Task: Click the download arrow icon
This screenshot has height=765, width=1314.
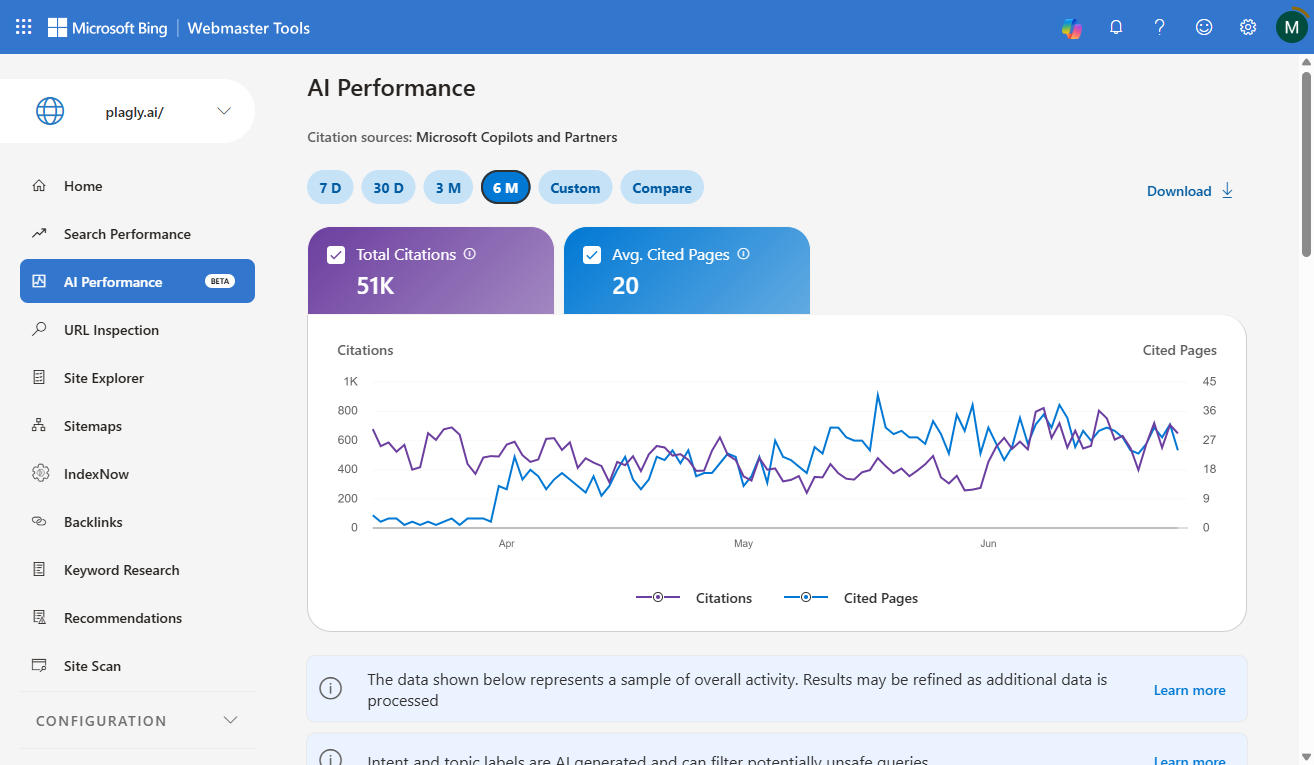Action: coord(1227,191)
